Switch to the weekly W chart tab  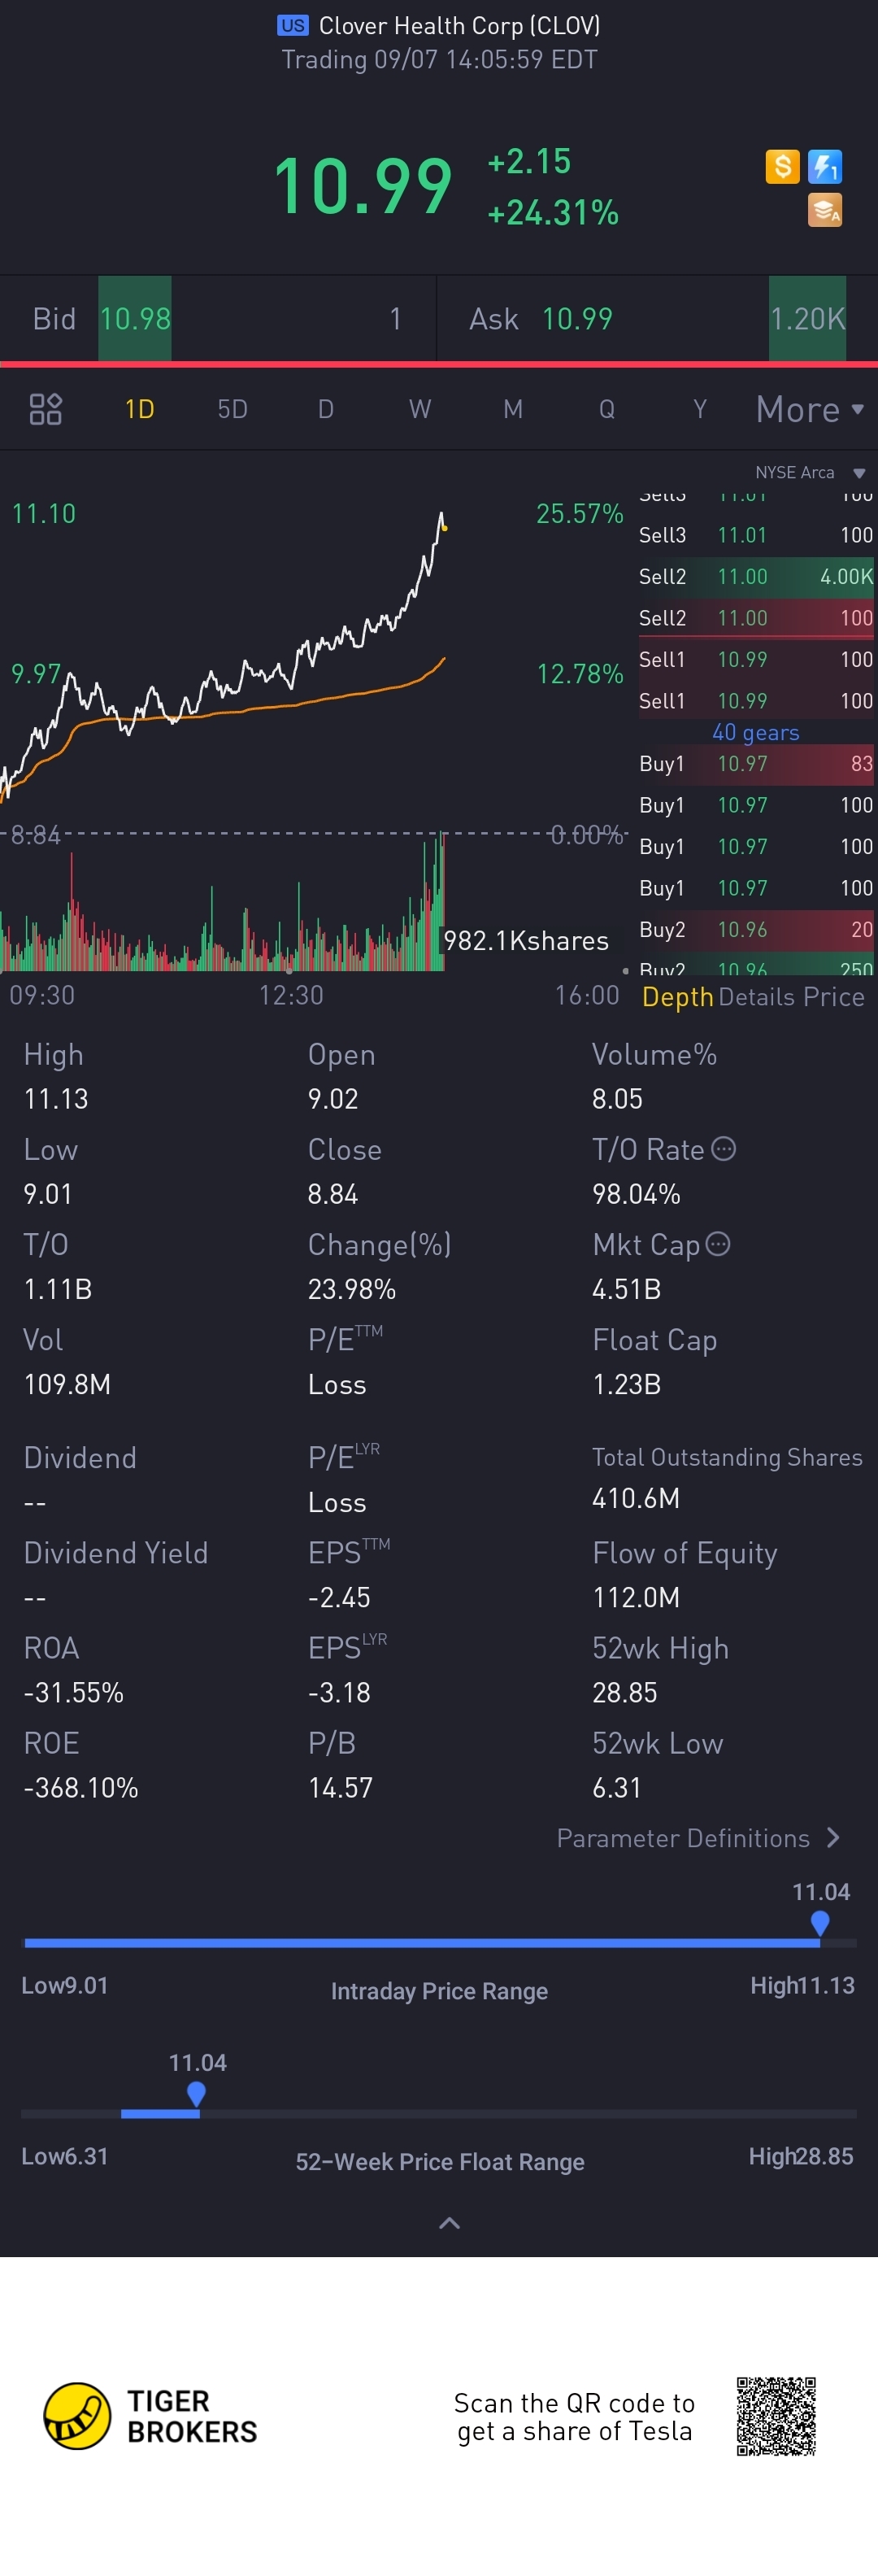tap(420, 409)
